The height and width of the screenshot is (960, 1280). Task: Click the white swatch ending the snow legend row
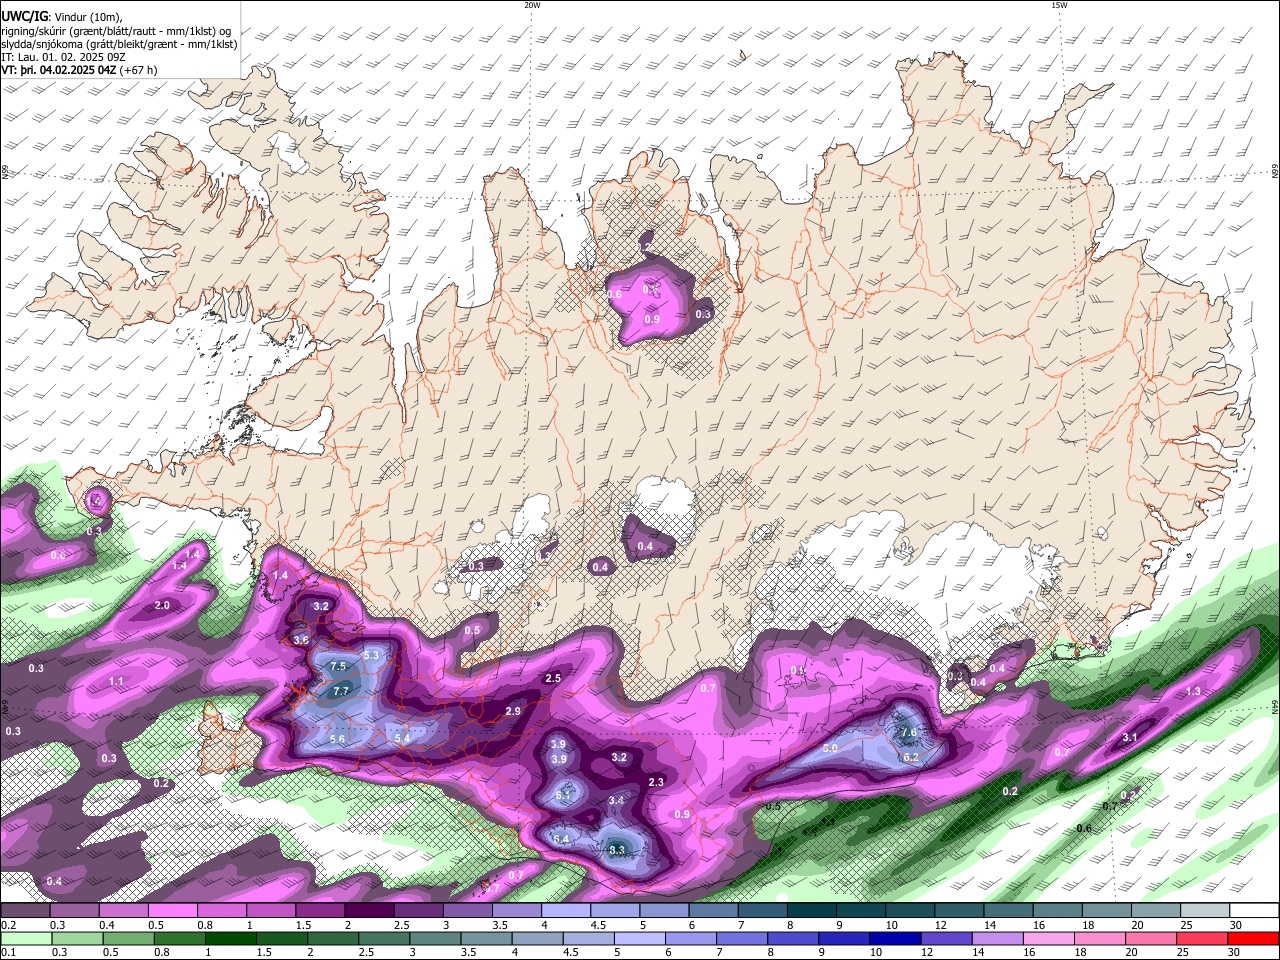[1253, 911]
